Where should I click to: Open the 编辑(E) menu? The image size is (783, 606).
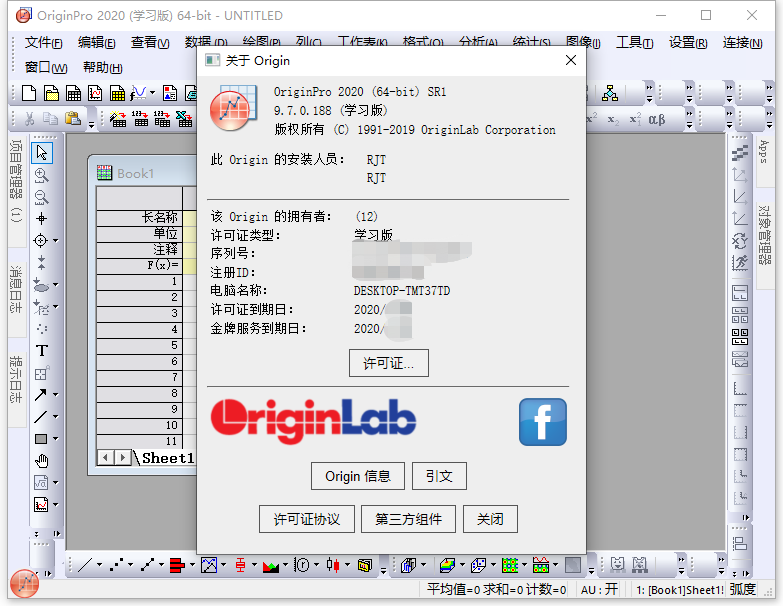click(x=96, y=43)
